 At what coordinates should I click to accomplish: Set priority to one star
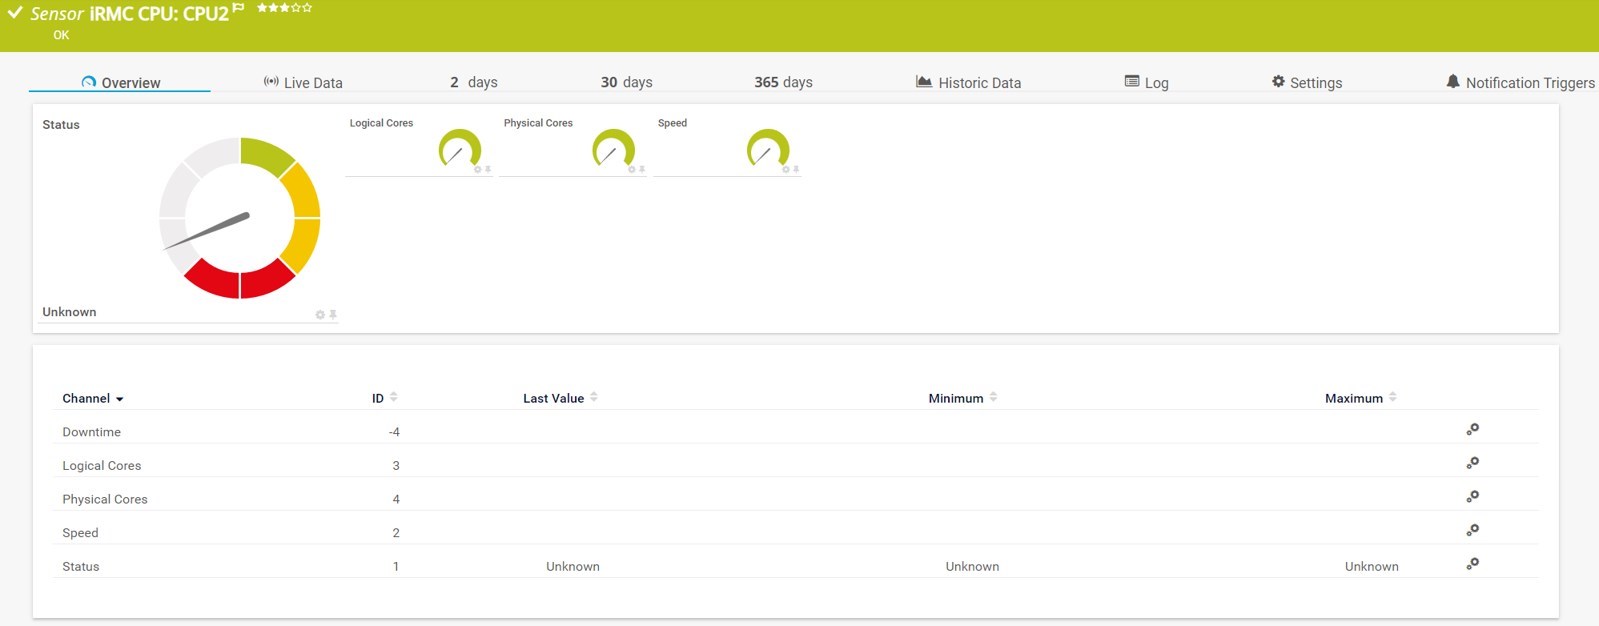pyautogui.click(x=262, y=8)
